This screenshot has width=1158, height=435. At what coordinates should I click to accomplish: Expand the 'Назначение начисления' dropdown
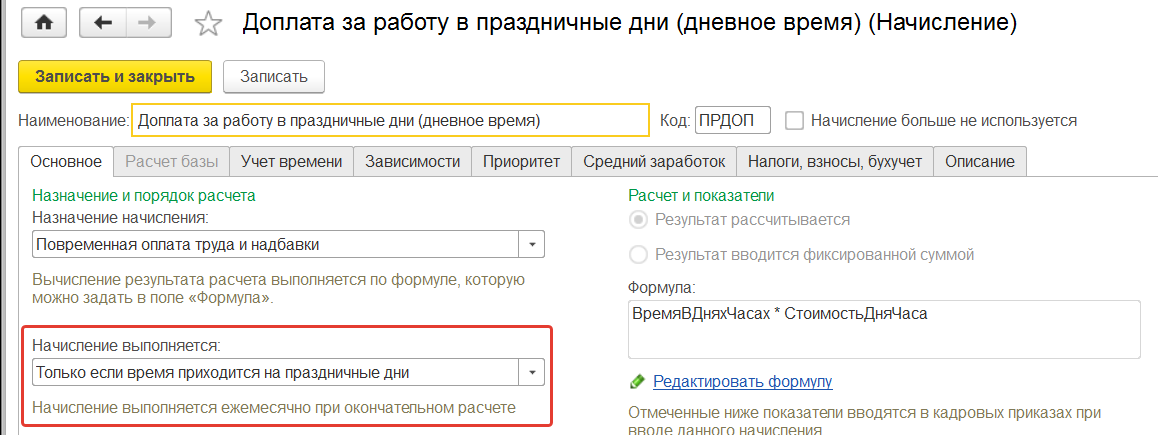(532, 244)
